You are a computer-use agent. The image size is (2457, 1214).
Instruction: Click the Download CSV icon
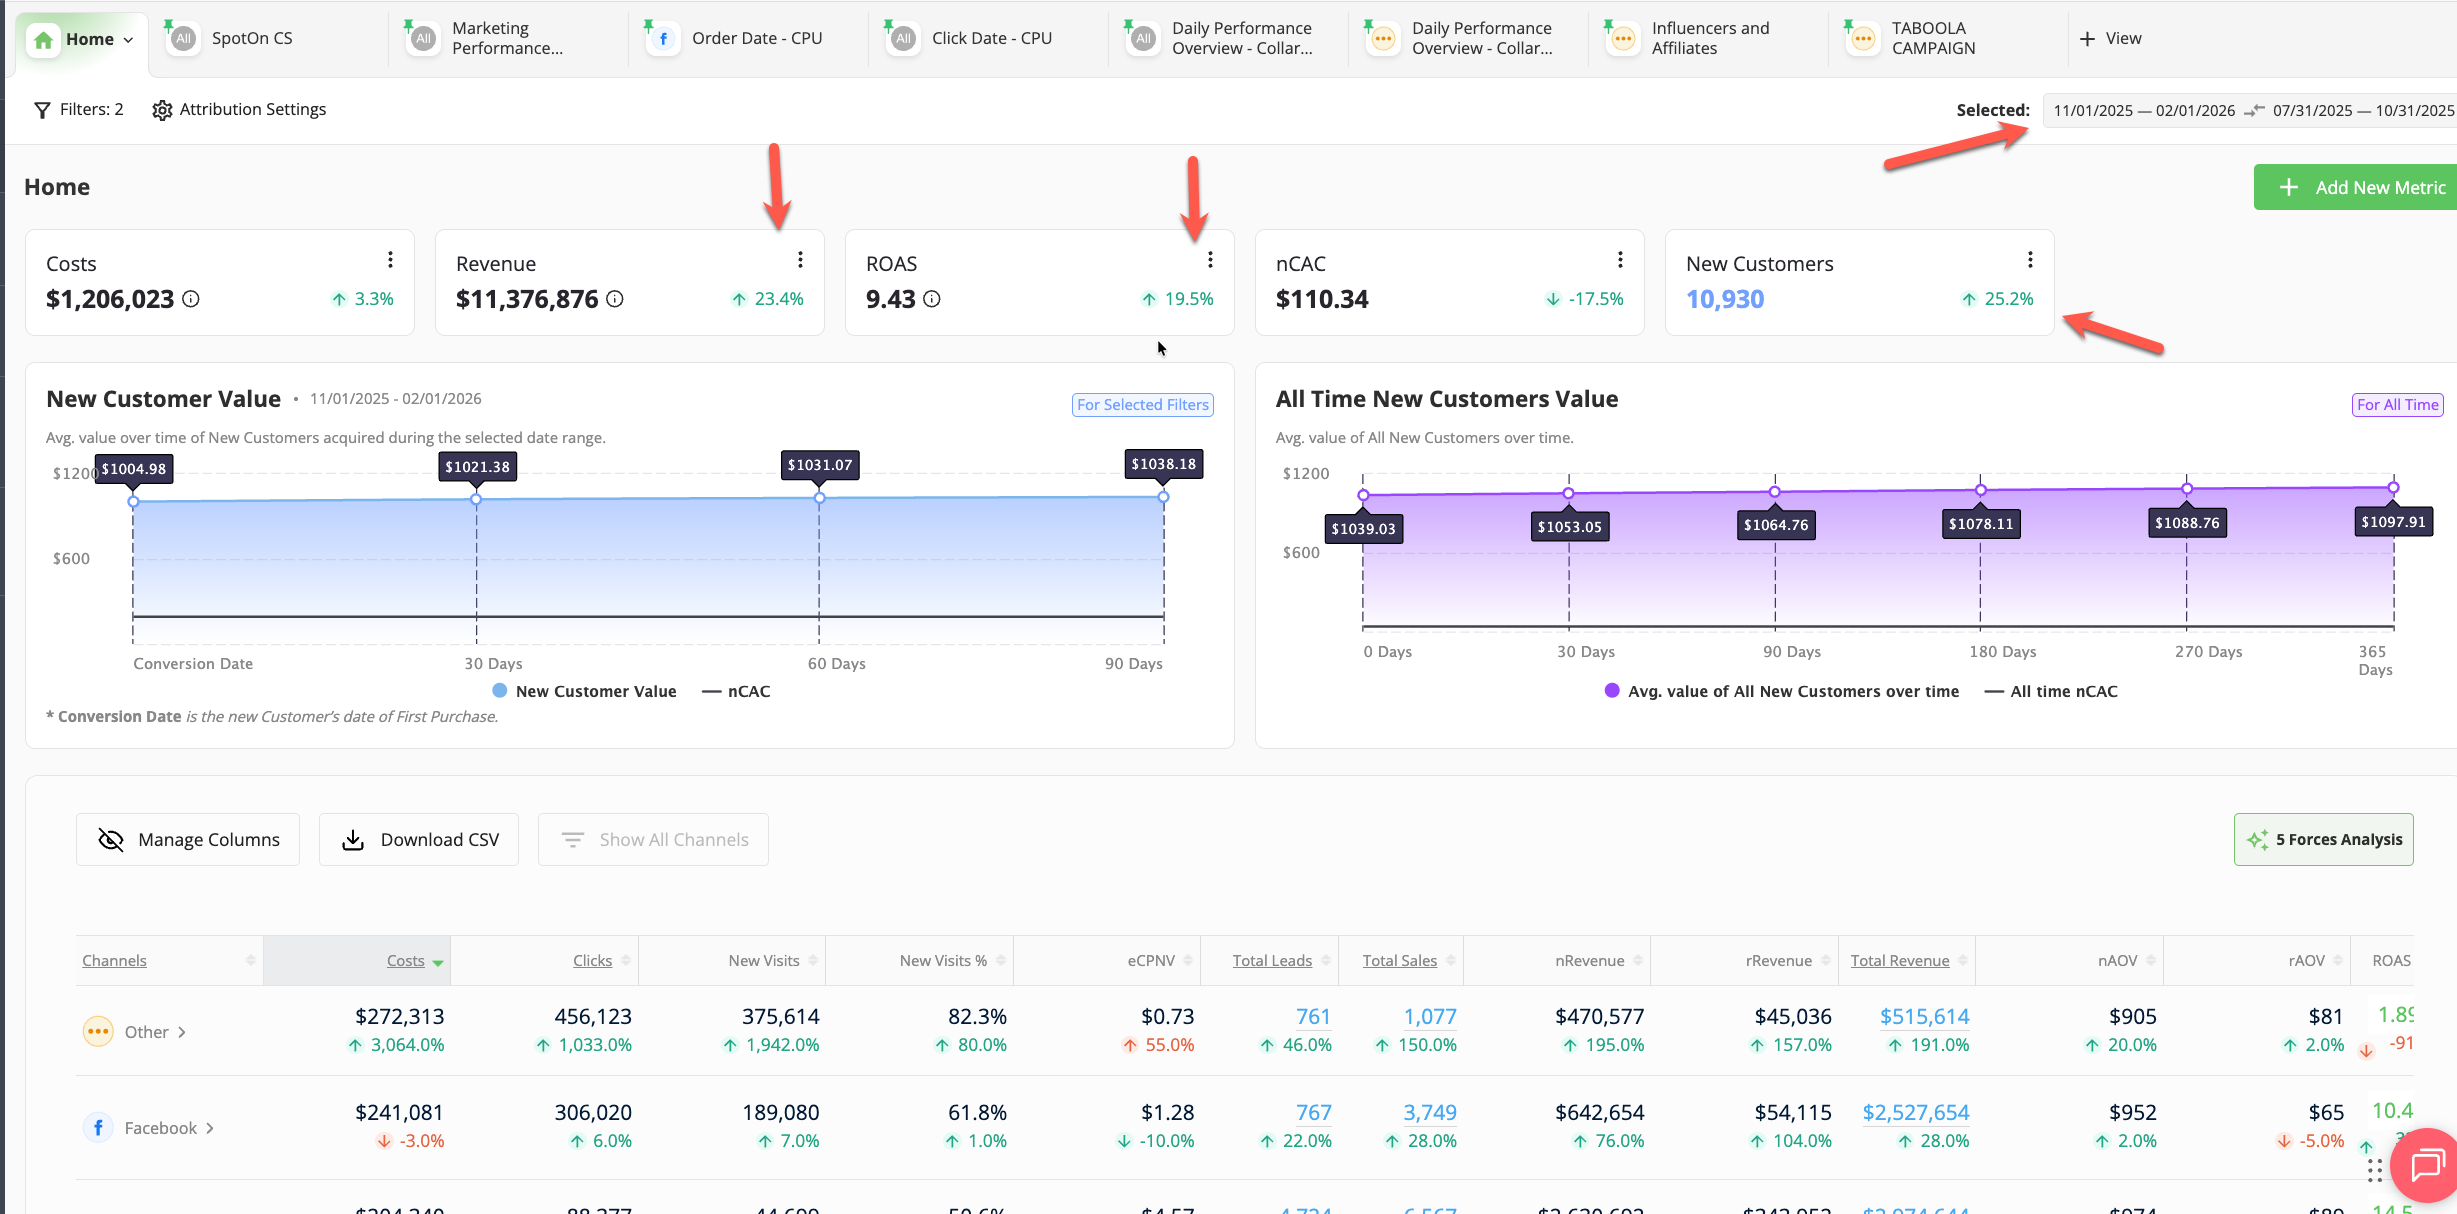pyautogui.click(x=353, y=840)
